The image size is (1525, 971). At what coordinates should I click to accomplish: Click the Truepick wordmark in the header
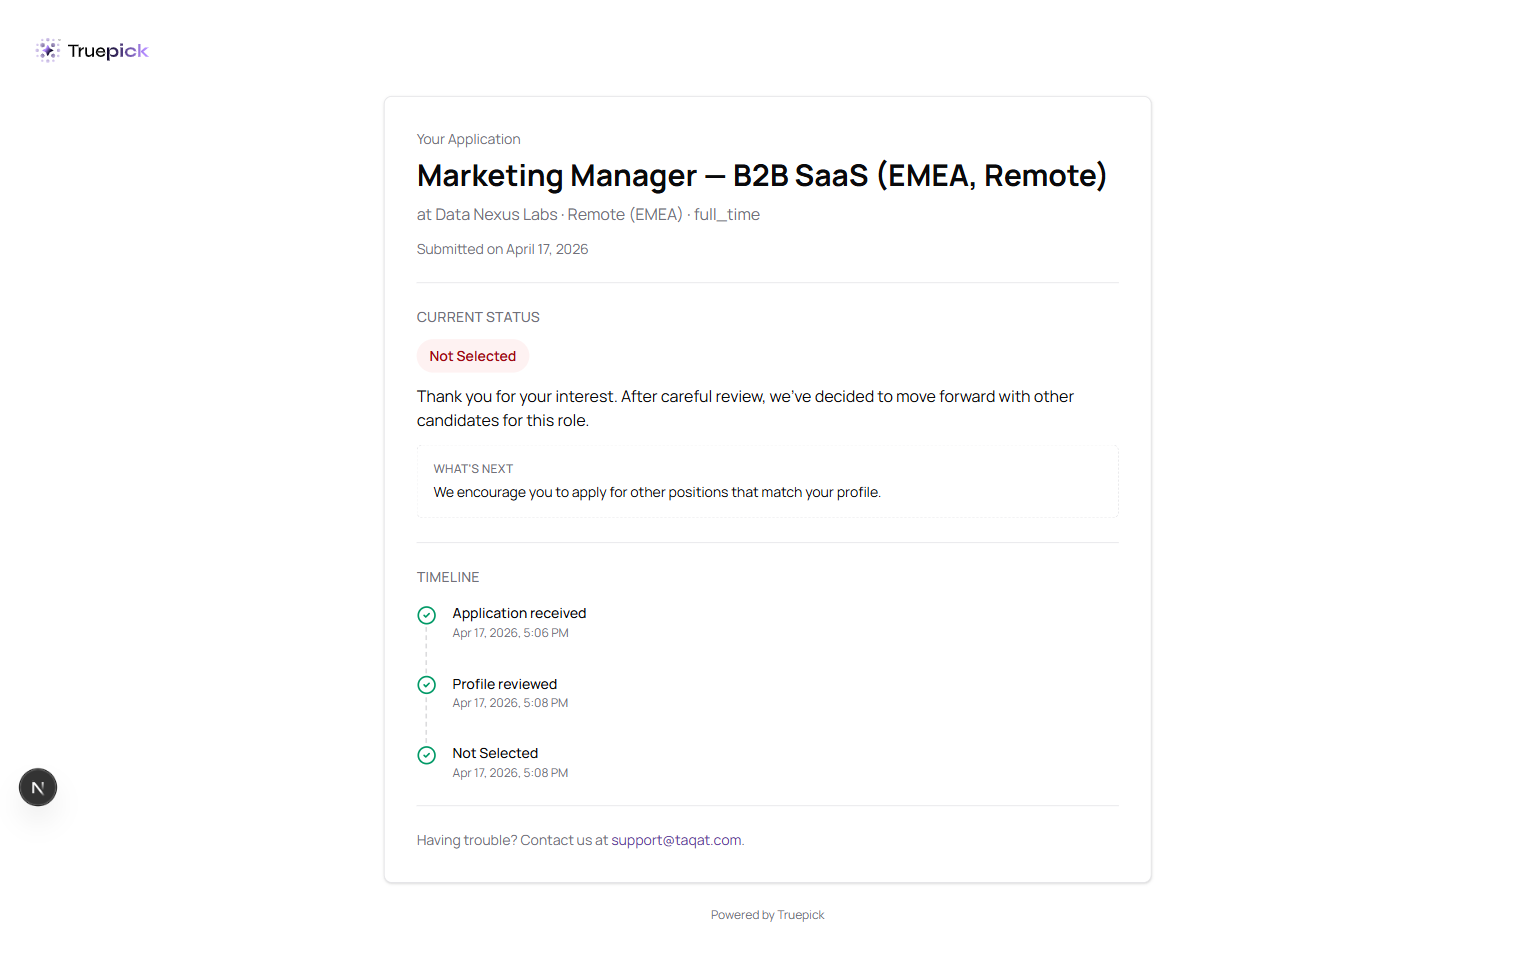pyautogui.click(x=108, y=51)
